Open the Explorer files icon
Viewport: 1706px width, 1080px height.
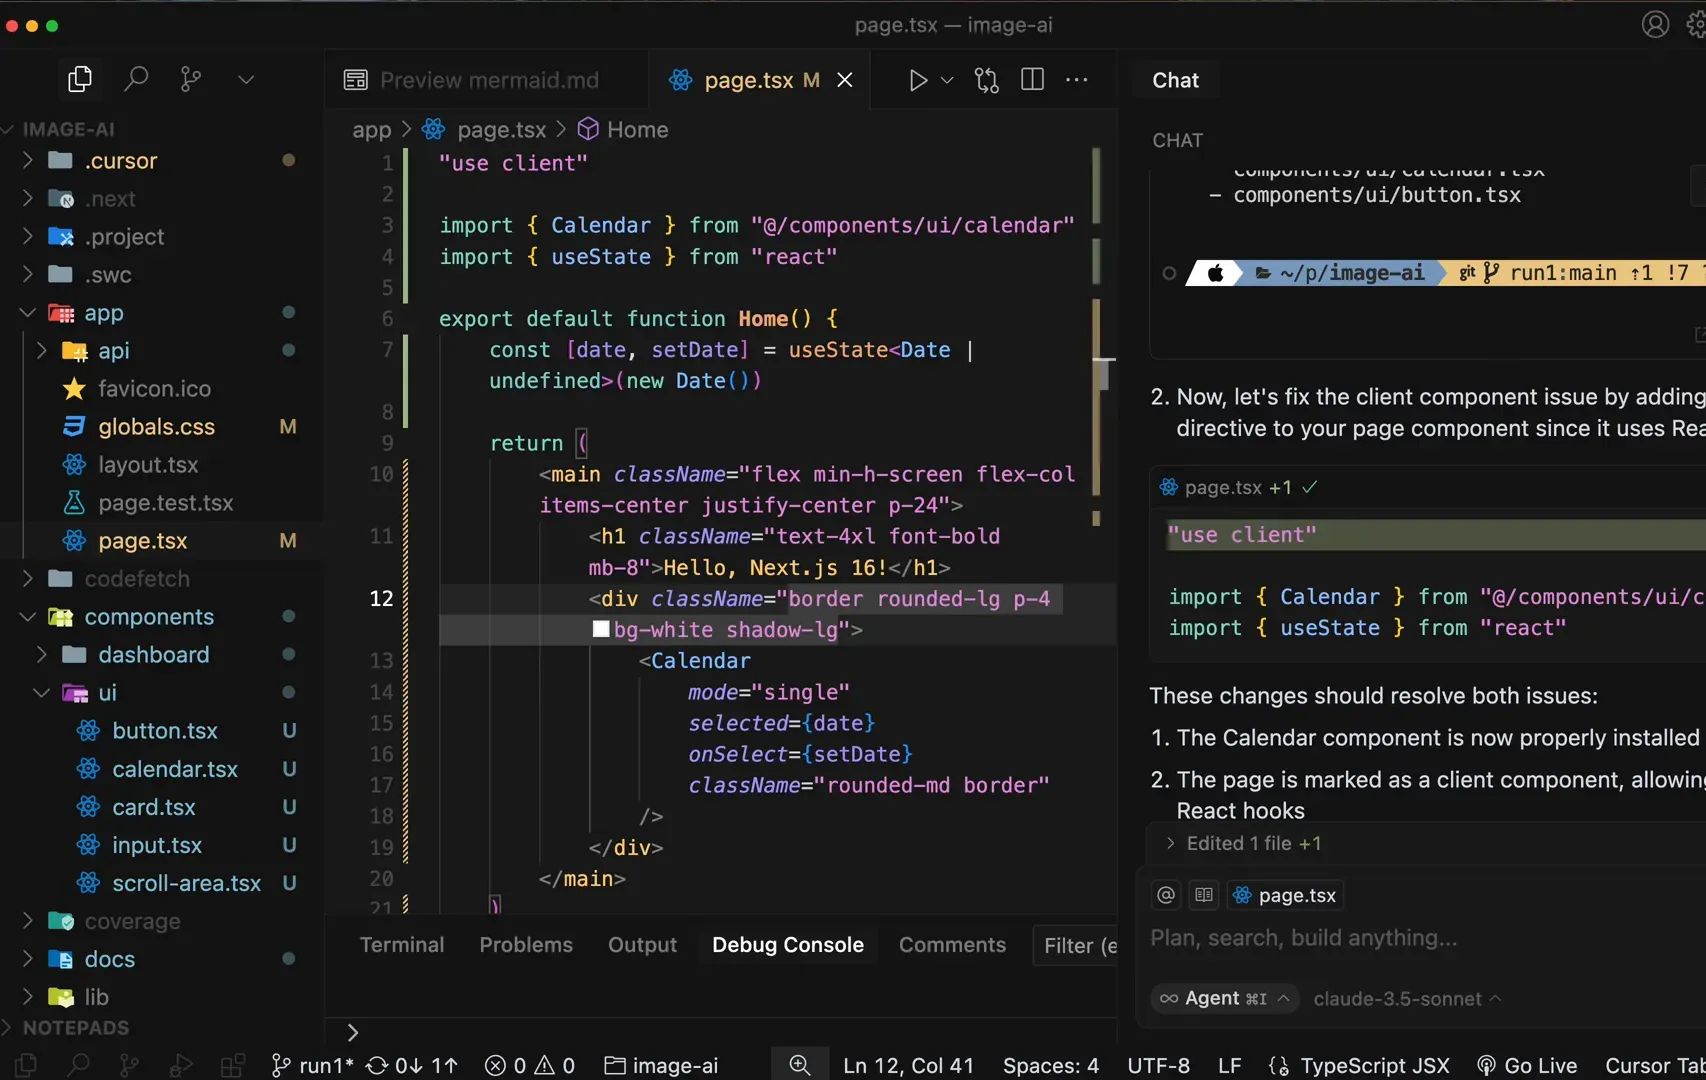80,79
